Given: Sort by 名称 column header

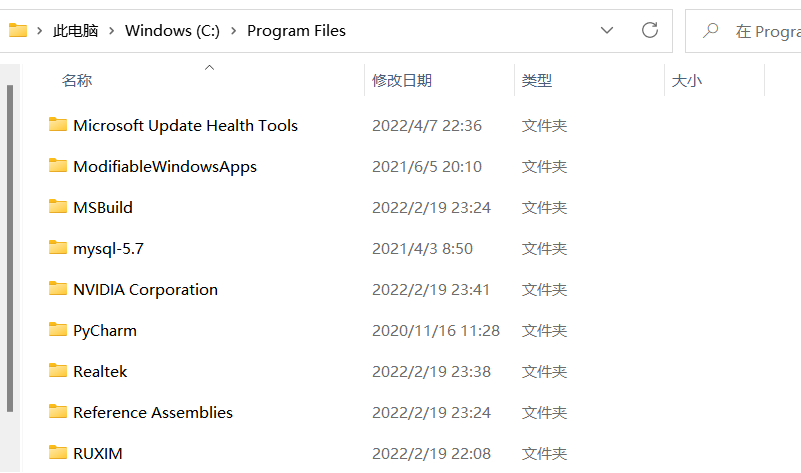Looking at the screenshot, I should [77, 80].
